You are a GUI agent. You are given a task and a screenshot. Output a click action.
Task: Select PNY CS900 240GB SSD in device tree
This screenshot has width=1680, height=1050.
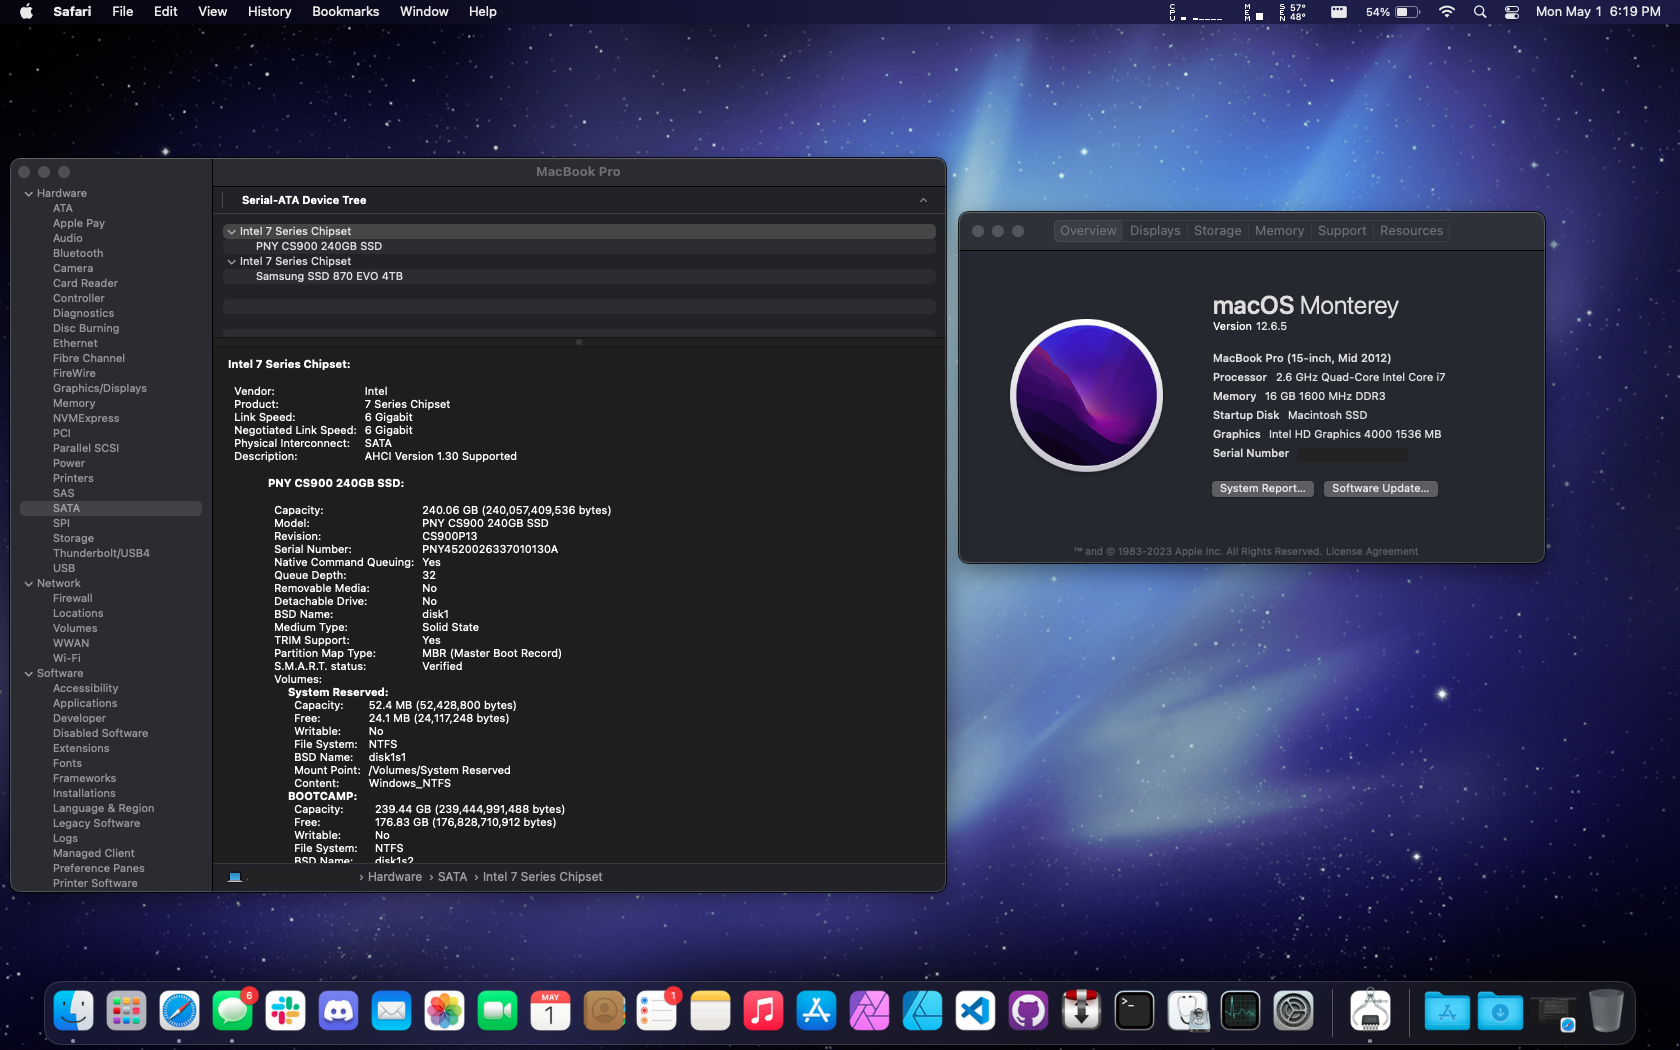pyautogui.click(x=580, y=247)
